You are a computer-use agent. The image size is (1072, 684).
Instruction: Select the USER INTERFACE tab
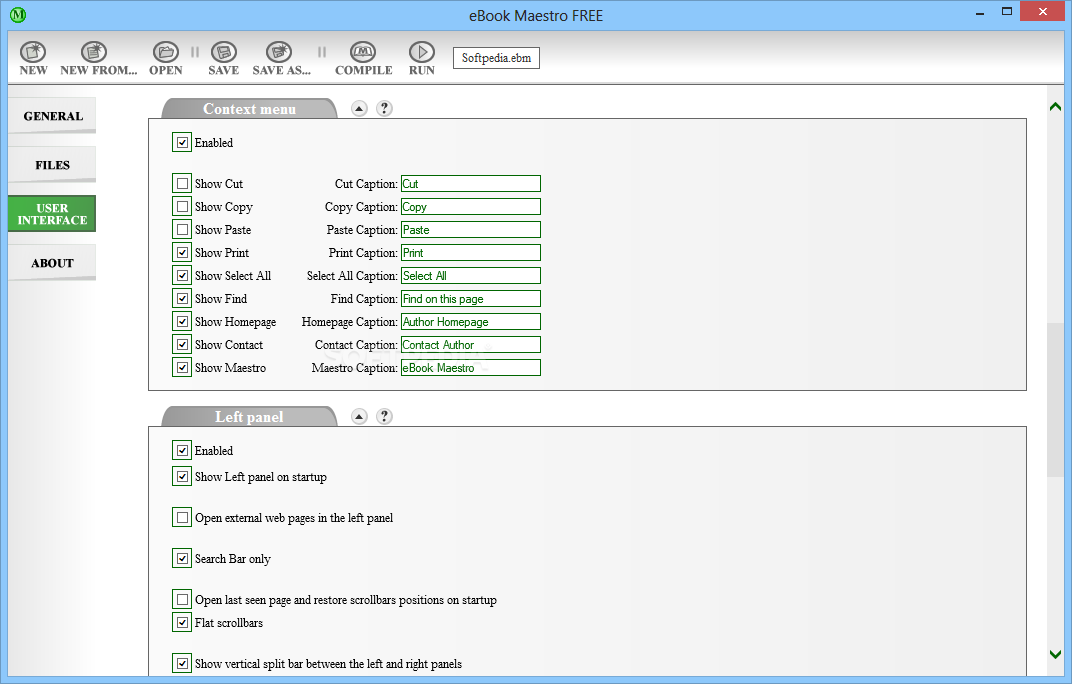click(53, 214)
